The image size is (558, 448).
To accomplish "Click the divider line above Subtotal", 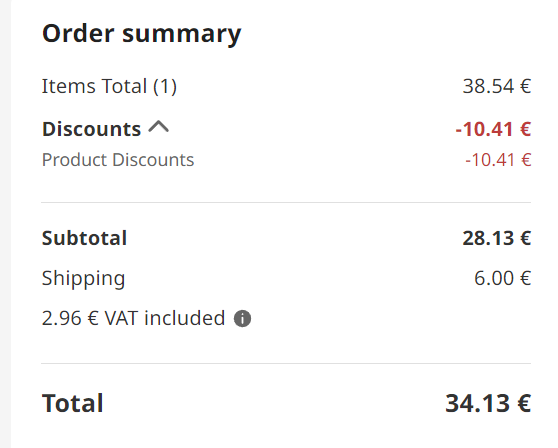I will pyautogui.click(x=286, y=202).
